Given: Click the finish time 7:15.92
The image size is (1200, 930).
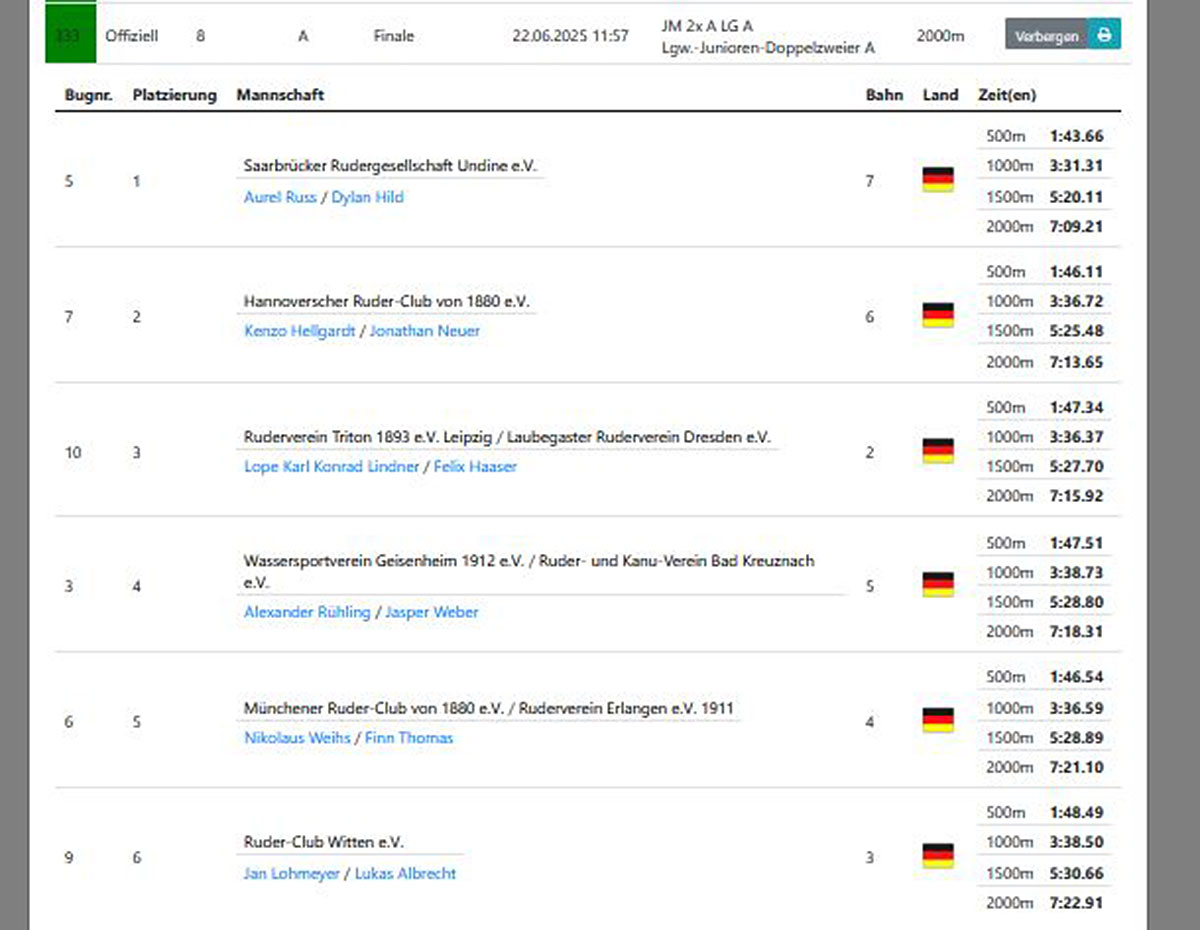Looking at the screenshot, I should click(1077, 496).
